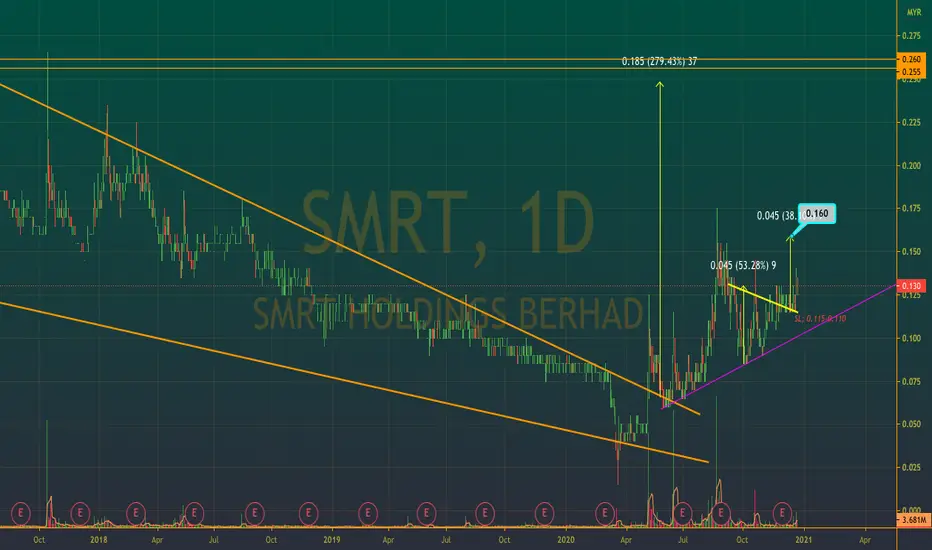Click the 0.200 price axis label
This screenshot has width=932, height=550.
coord(911,165)
